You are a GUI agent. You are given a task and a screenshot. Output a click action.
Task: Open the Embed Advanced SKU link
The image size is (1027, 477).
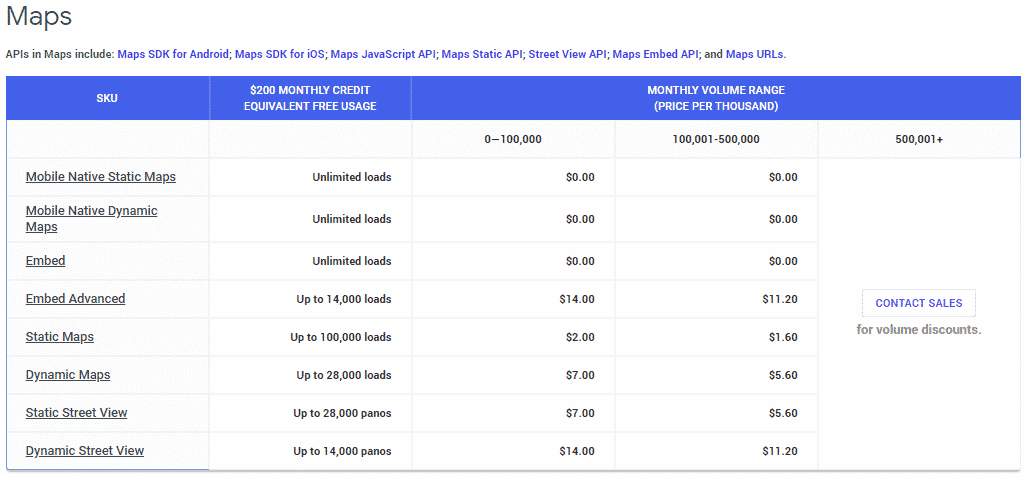tap(75, 299)
